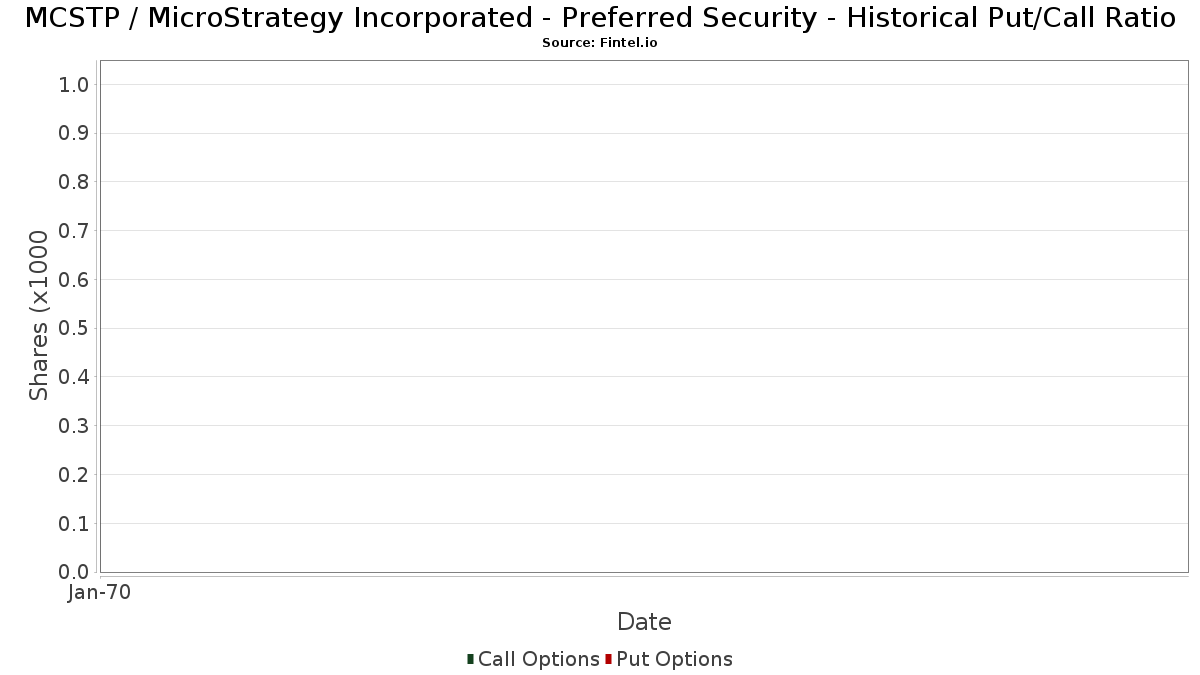This screenshot has height=675, width=1200.
Task: Click the 0.0 y-axis tick label
Action: pos(74,572)
